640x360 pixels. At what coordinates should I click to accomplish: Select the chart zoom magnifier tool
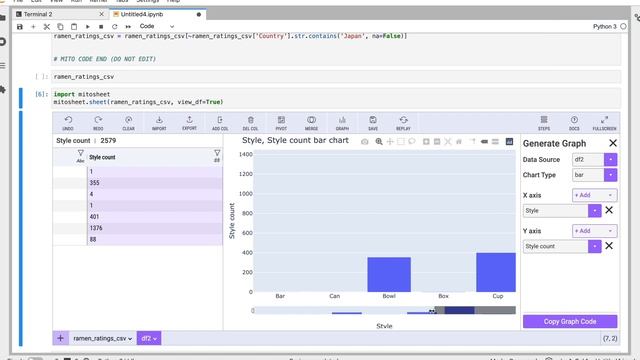pyautogui.click(x=379, y=142)
